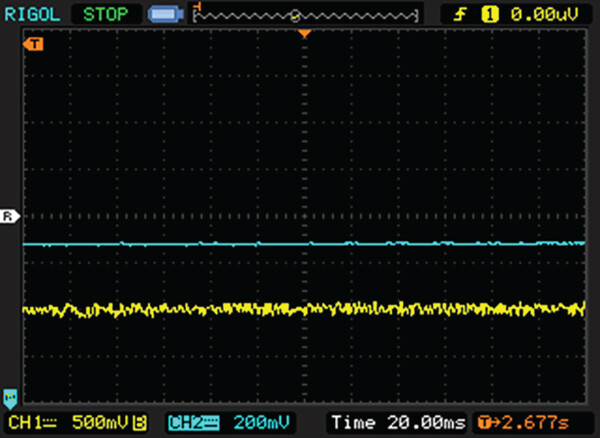
Task: Click the cyan CH2 waveform trace
Action: (x=304, y=244)
